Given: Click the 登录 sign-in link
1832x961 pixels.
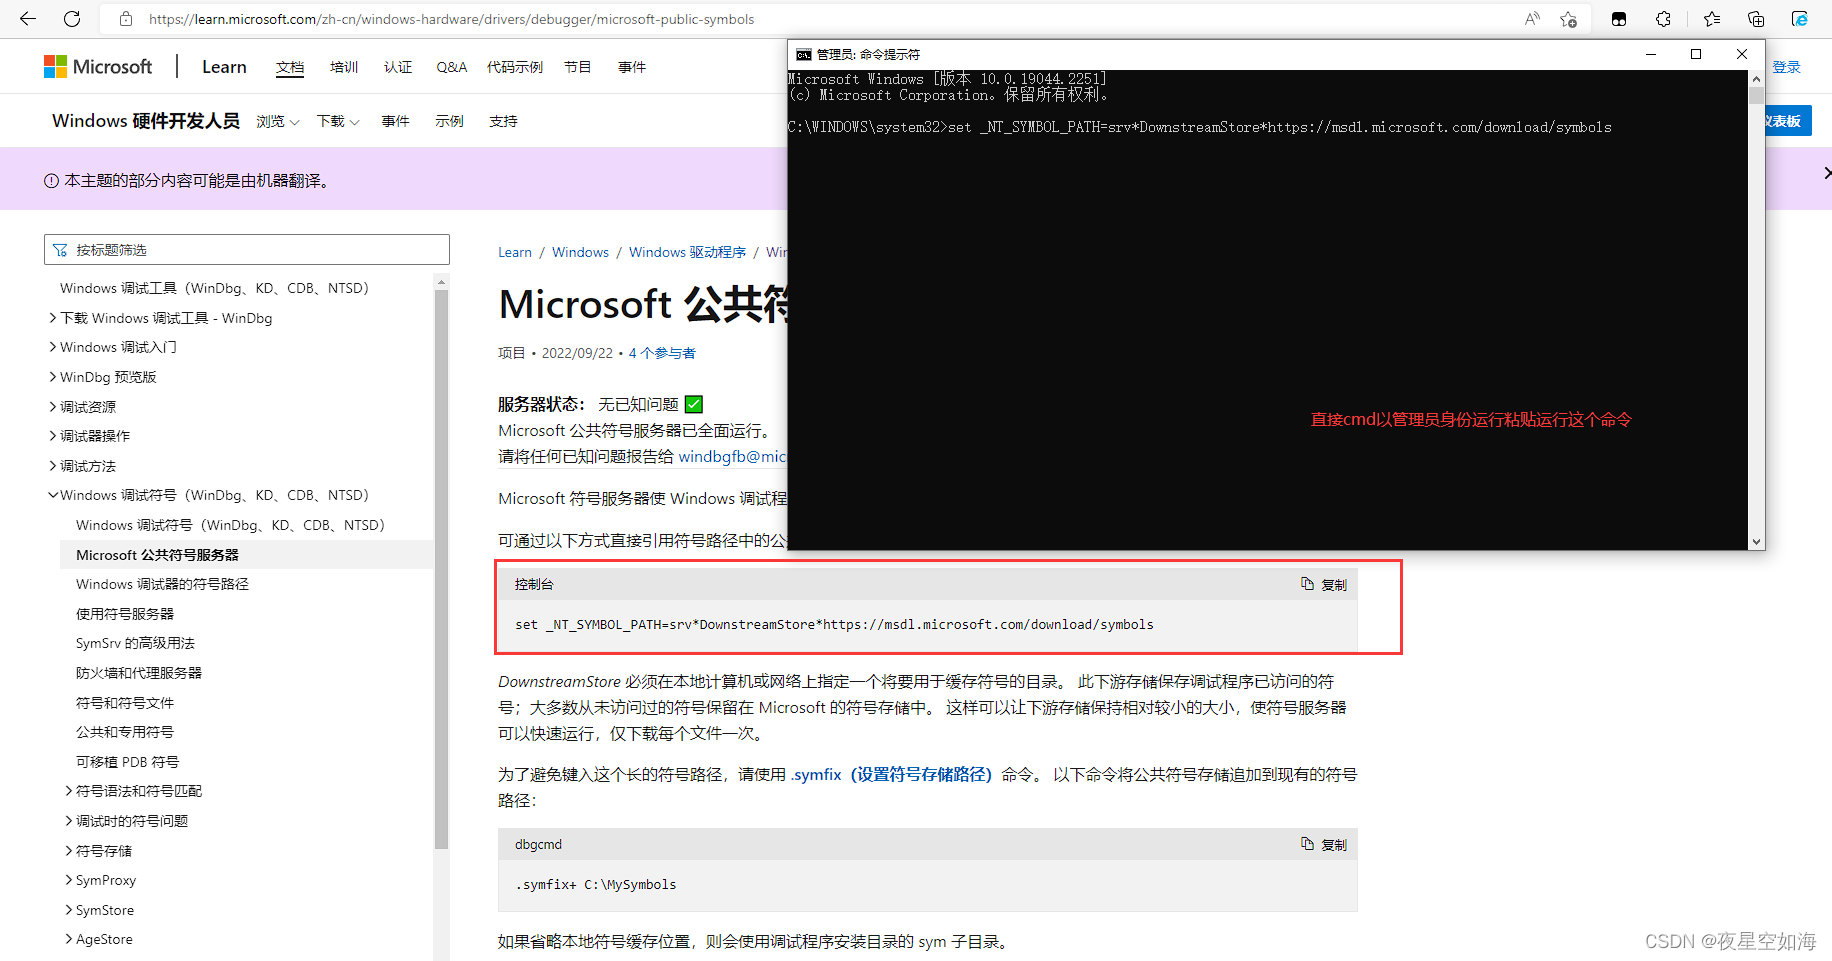Looking at the screenshot, I should point(1788,66).
